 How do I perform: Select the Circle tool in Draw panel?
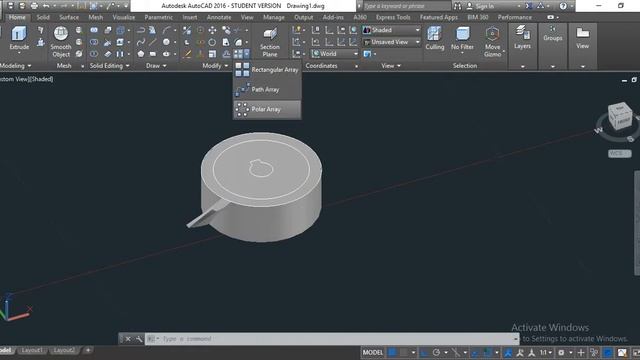click(x=166, y=42)
